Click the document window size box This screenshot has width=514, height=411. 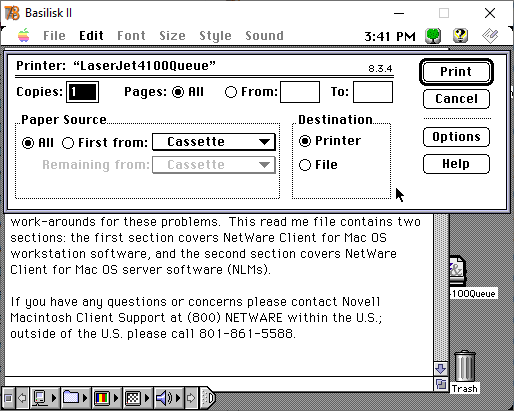point(441,384)
